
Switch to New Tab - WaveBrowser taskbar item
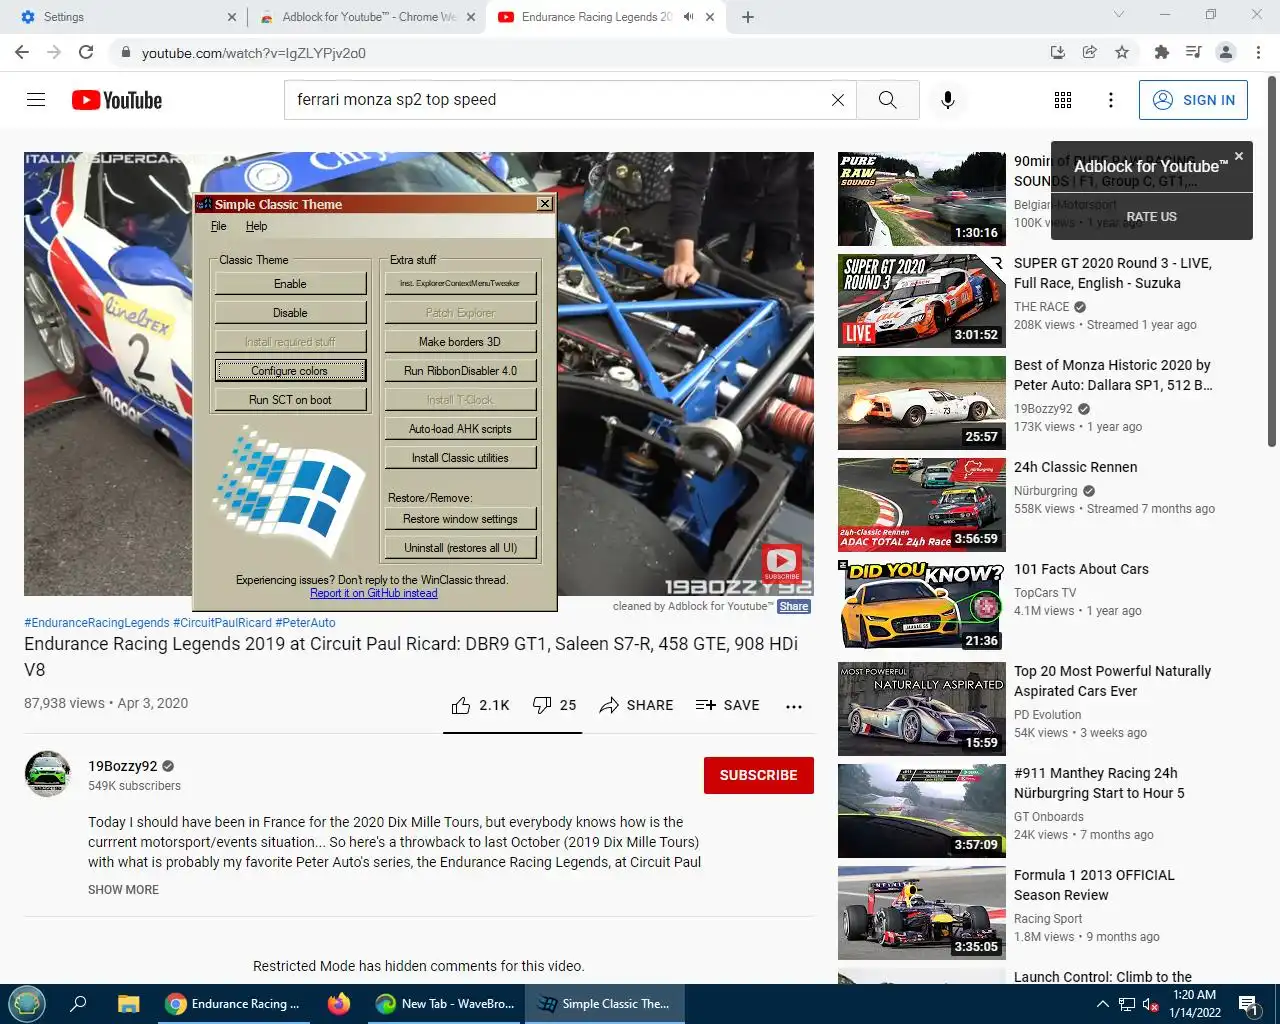(445, 1004)
